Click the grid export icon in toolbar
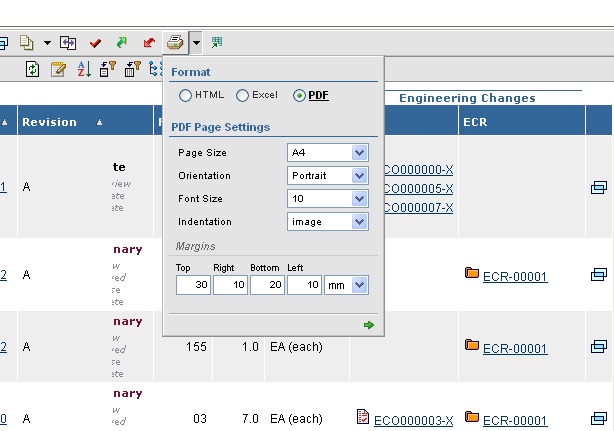Viewport: 614px width, 431px height. pos(217,43)
